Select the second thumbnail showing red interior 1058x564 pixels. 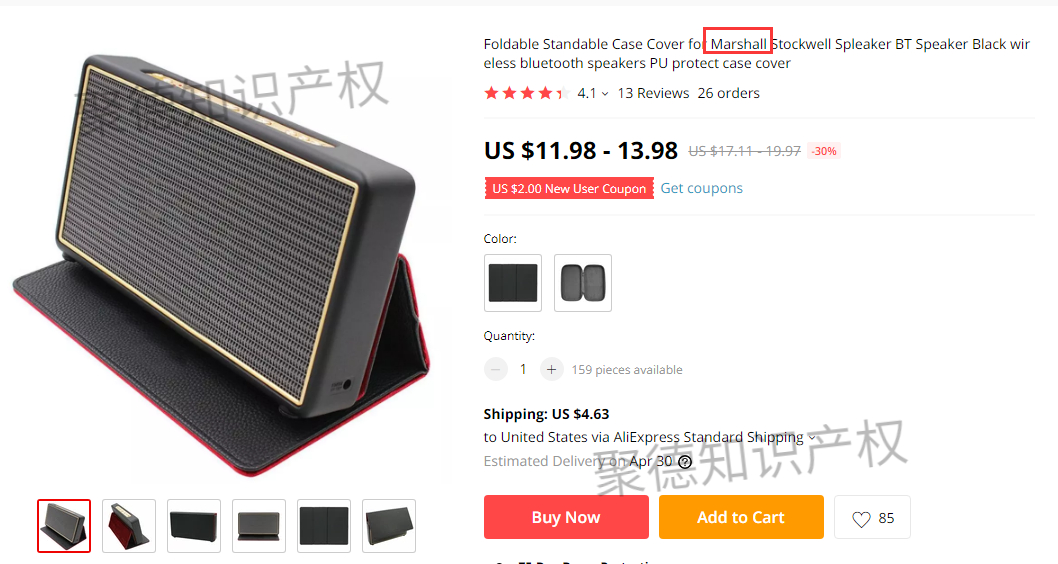pos(129,526)
